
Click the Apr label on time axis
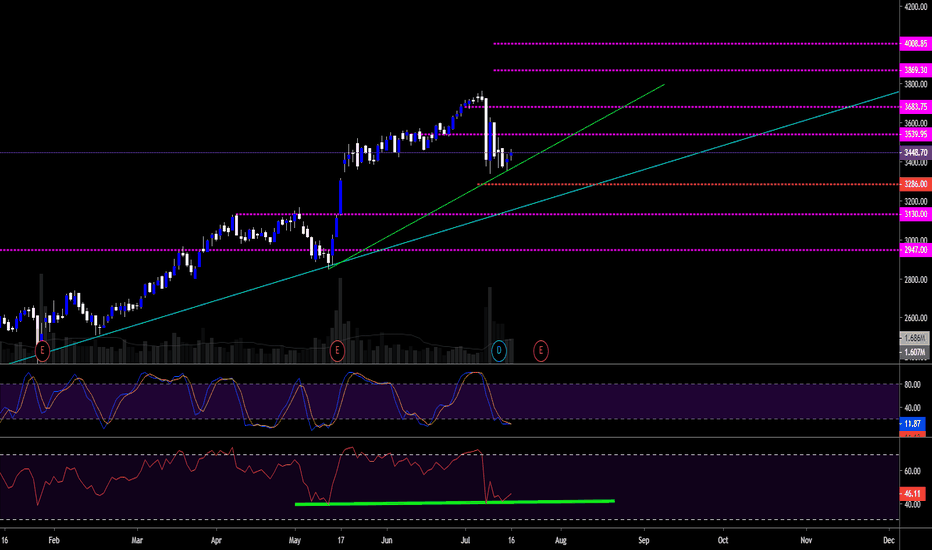click(x=216, y=540)
